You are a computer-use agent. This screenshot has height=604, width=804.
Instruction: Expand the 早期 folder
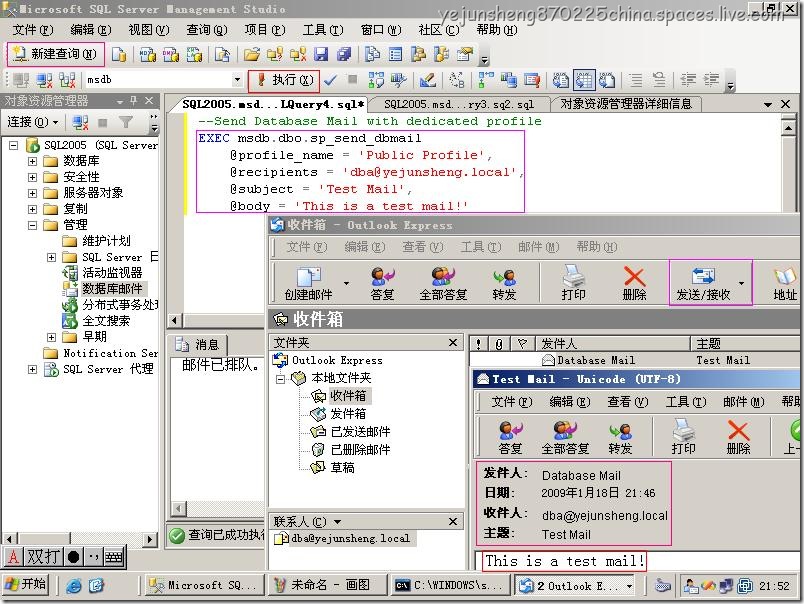tap(51, 337)
